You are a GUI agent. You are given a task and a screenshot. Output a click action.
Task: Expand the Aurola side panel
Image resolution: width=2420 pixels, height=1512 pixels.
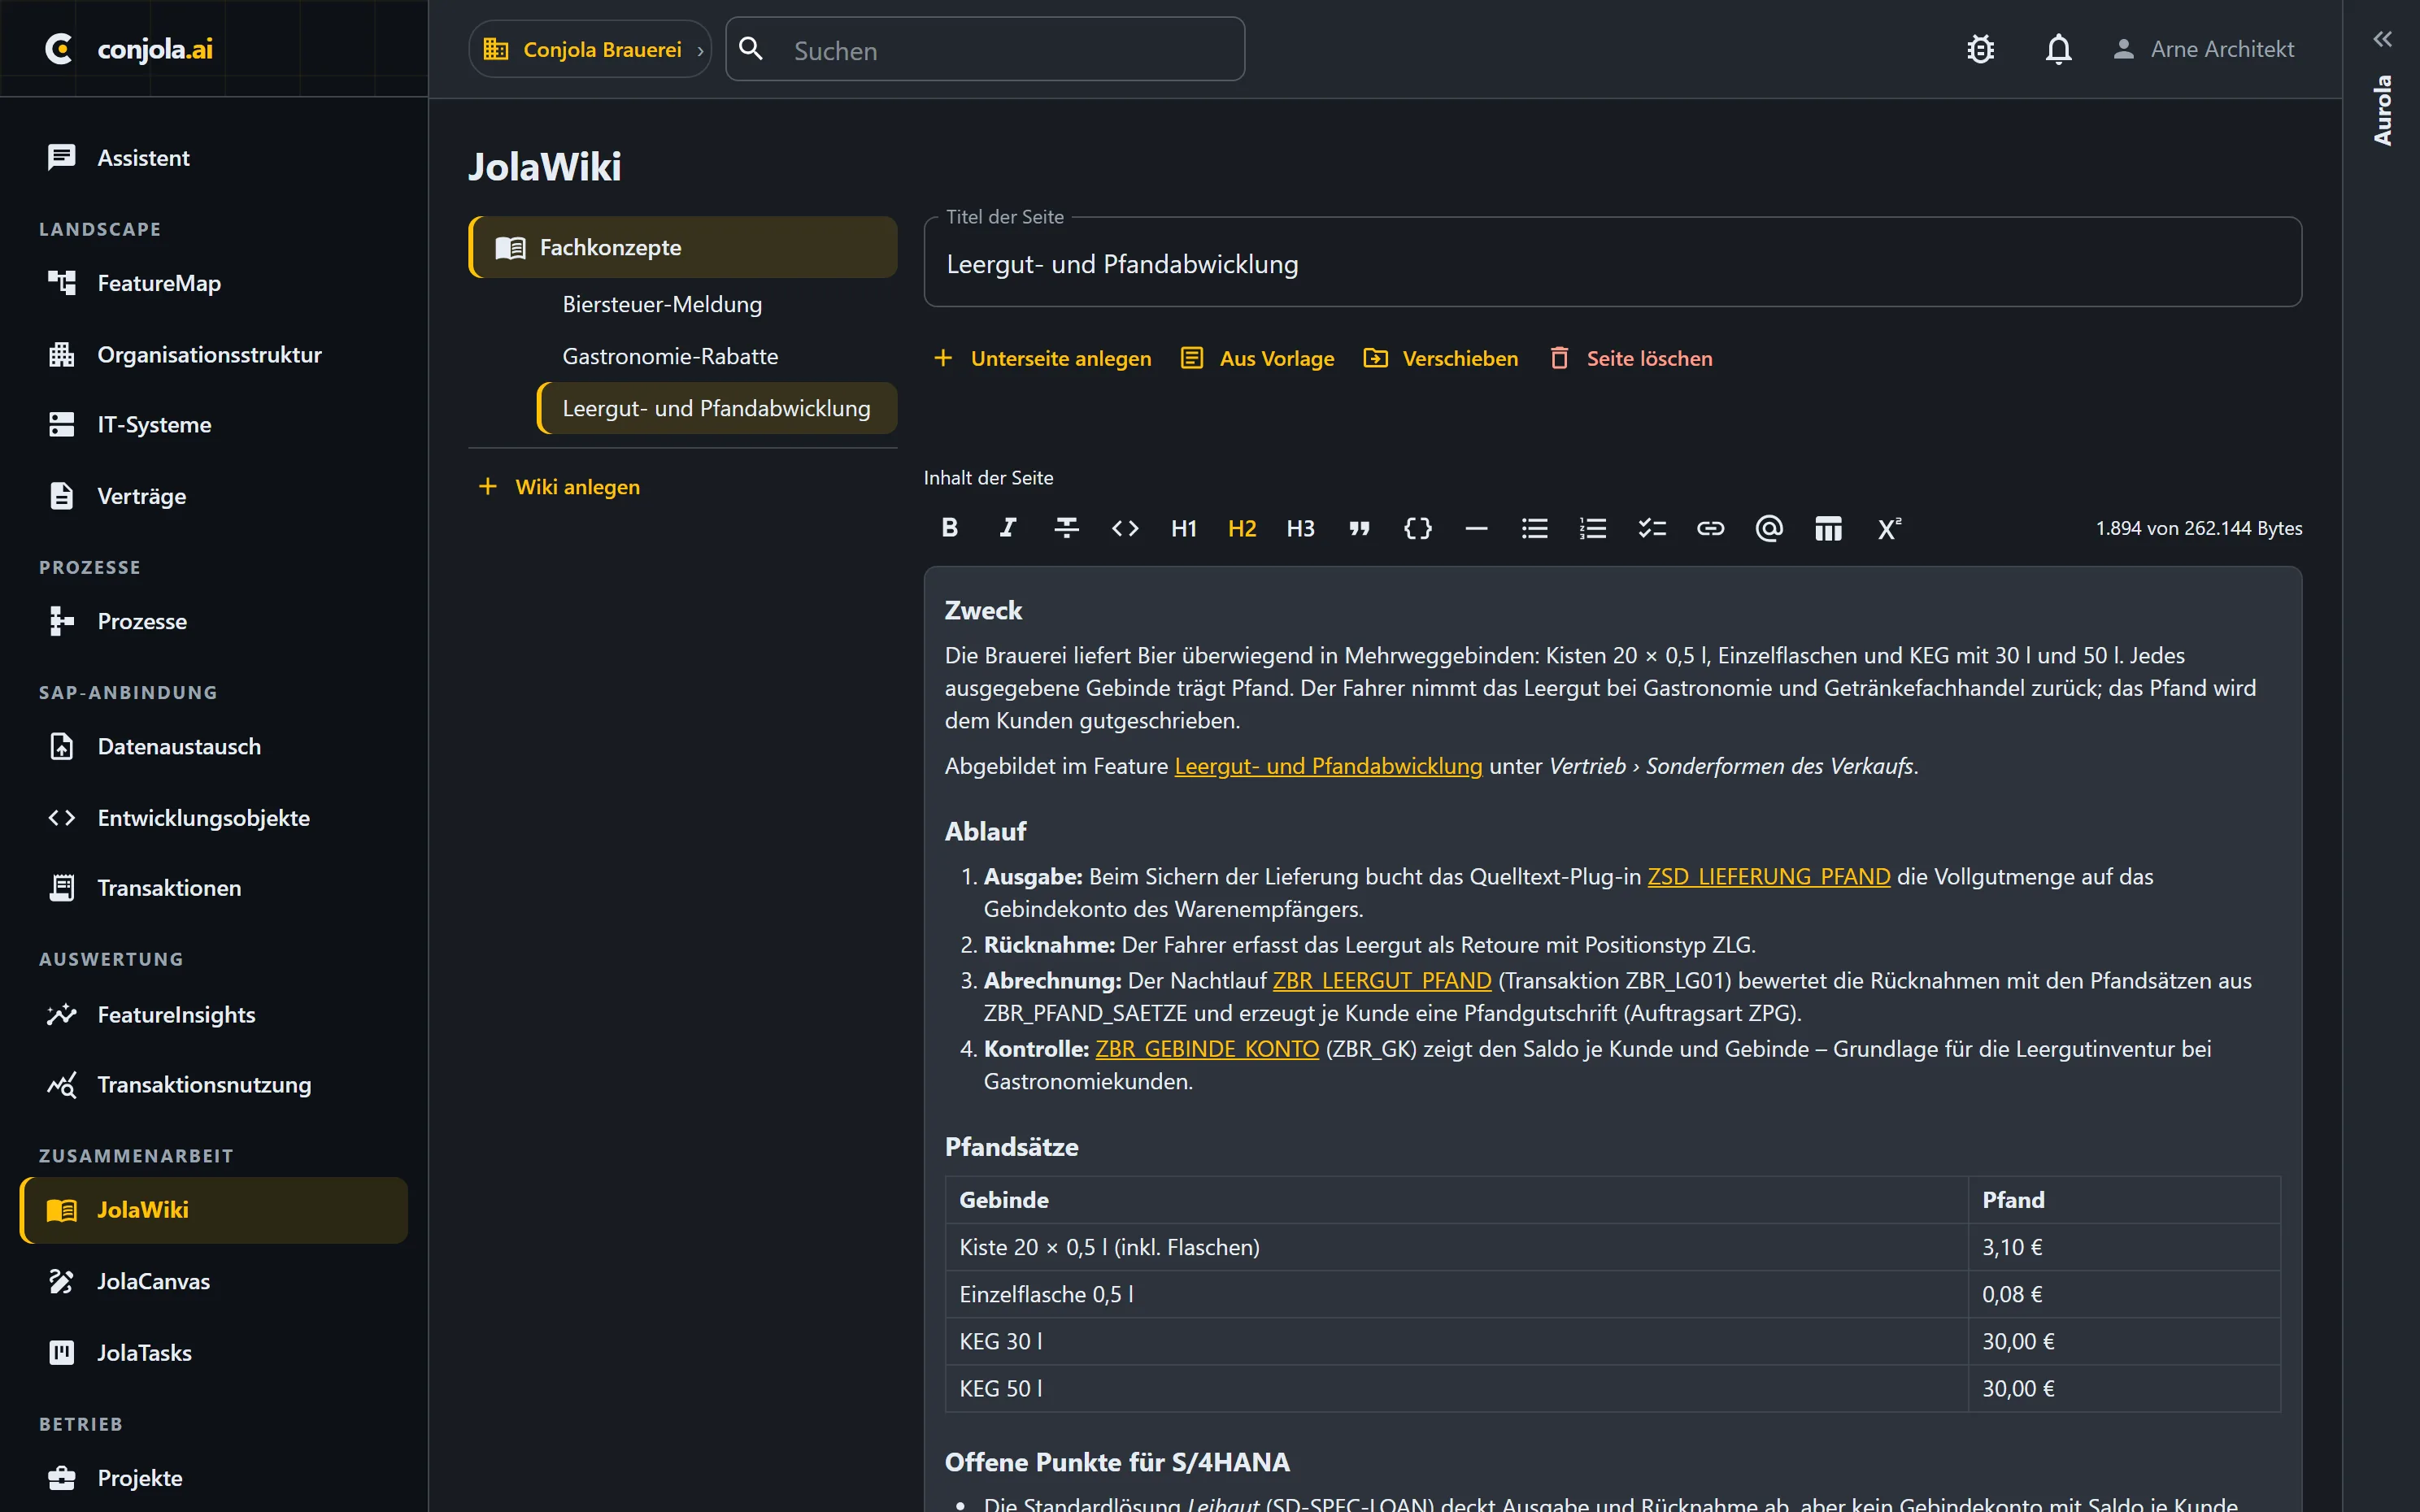pyautogui.click(x=2382, y=40)
